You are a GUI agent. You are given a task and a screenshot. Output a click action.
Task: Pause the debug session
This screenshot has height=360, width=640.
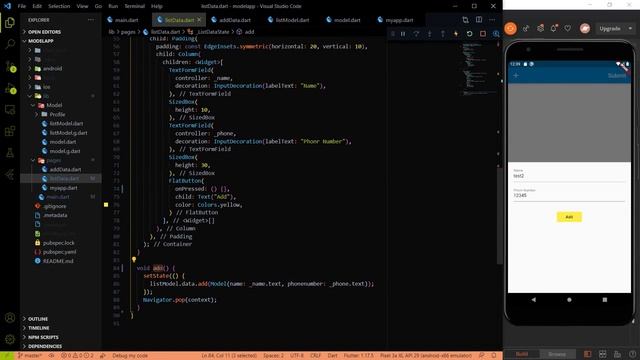(x=403, y=34)
